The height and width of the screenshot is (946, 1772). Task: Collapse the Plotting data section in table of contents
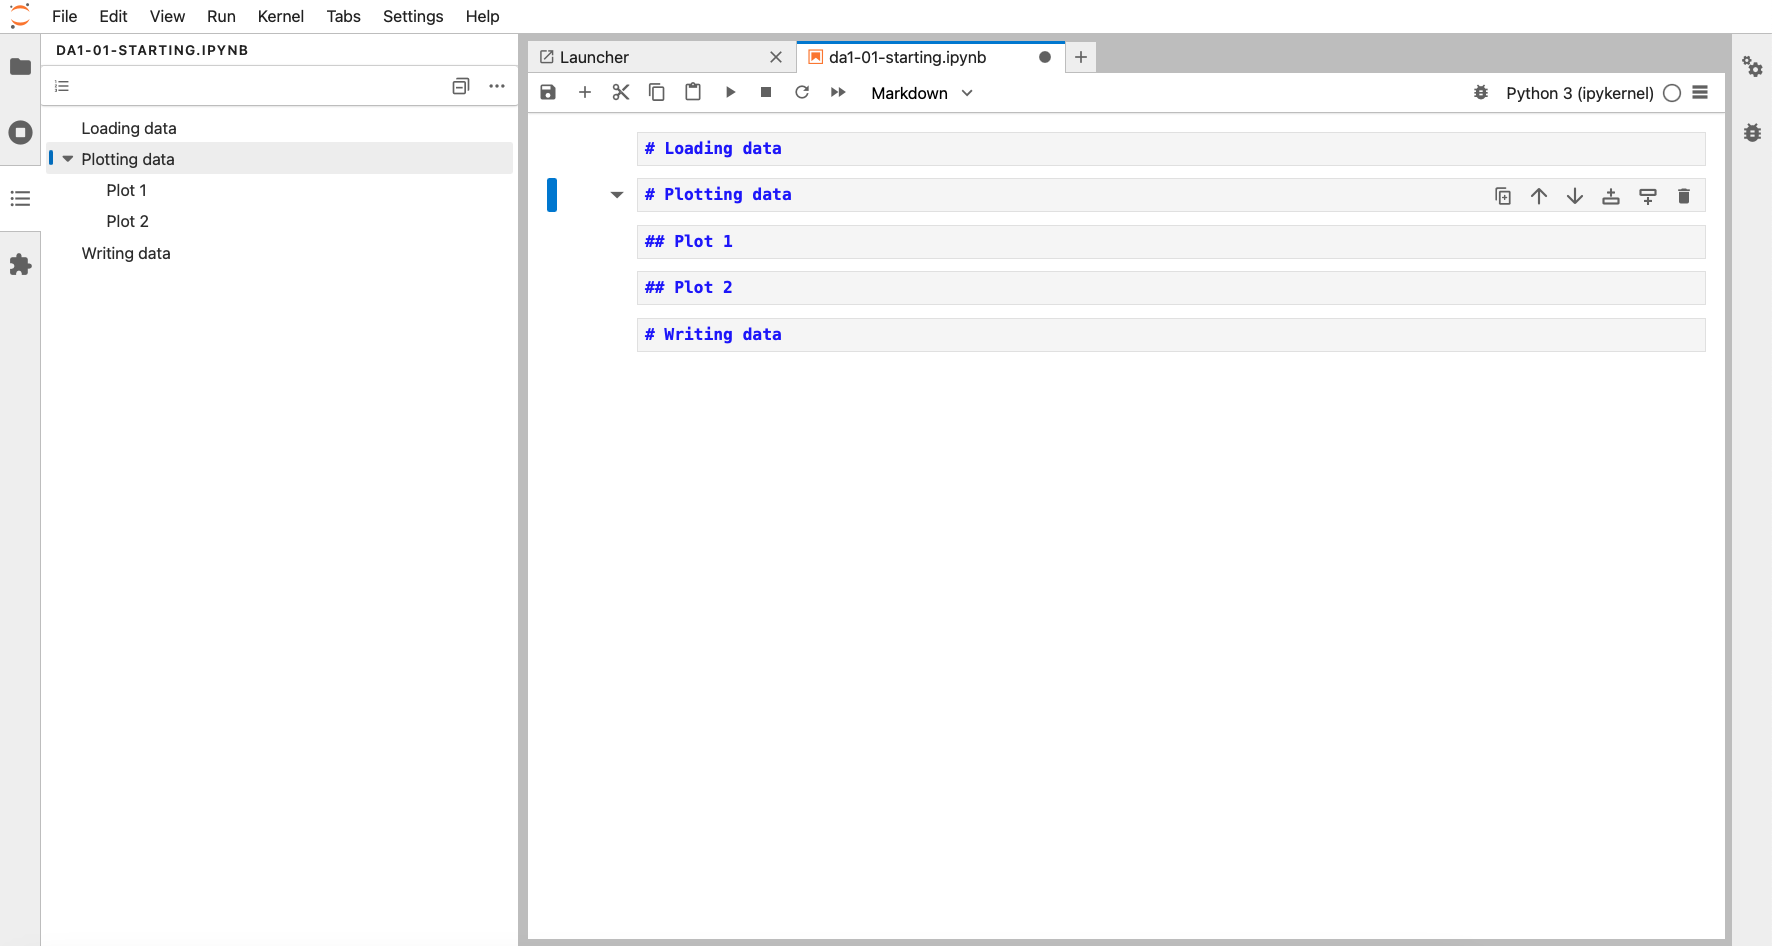click(68, 159)
